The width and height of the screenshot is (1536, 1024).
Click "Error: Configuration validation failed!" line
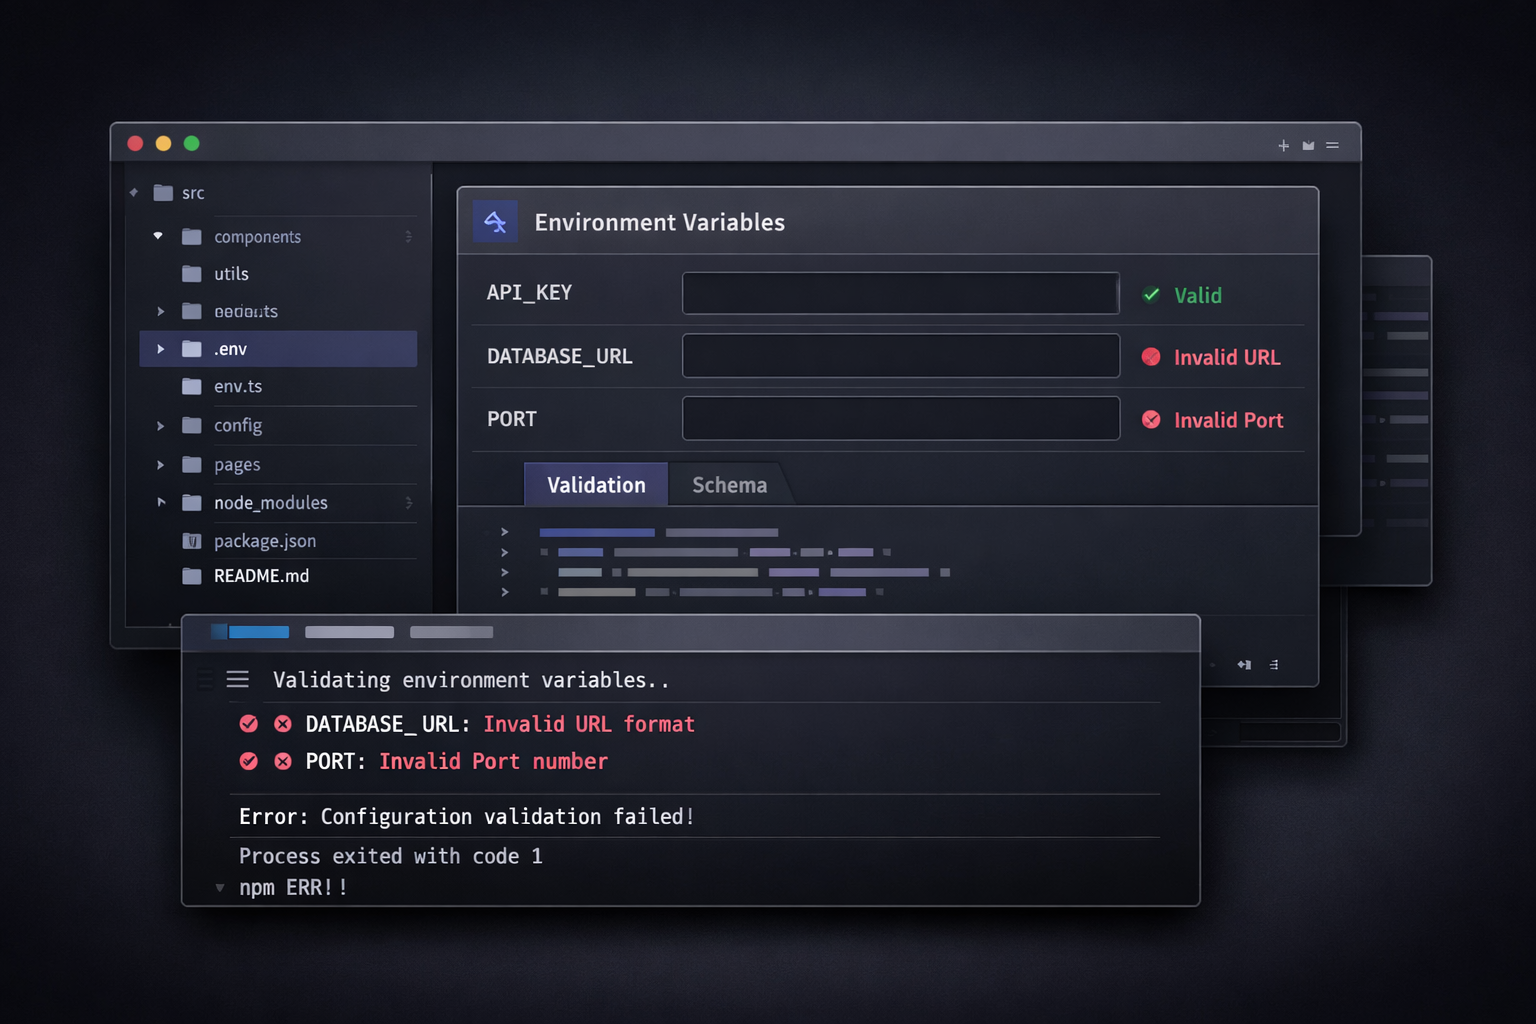click(x=466, y=816)
